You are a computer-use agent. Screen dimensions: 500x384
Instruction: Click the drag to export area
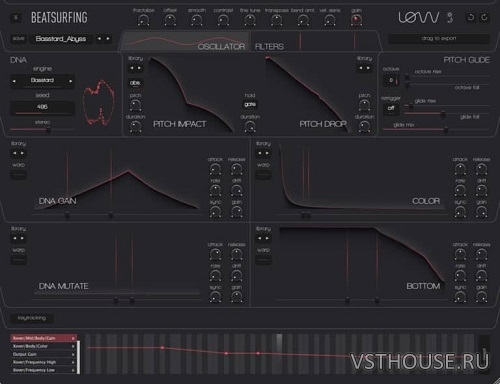click(439, 39)
